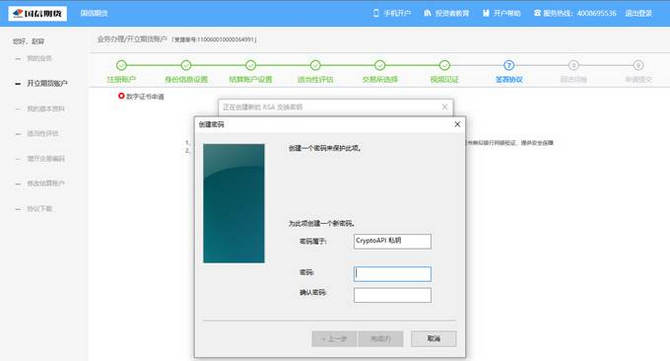Select 增开交易编码 in the left sidebar
670x361 pixels.
(46, 158)
